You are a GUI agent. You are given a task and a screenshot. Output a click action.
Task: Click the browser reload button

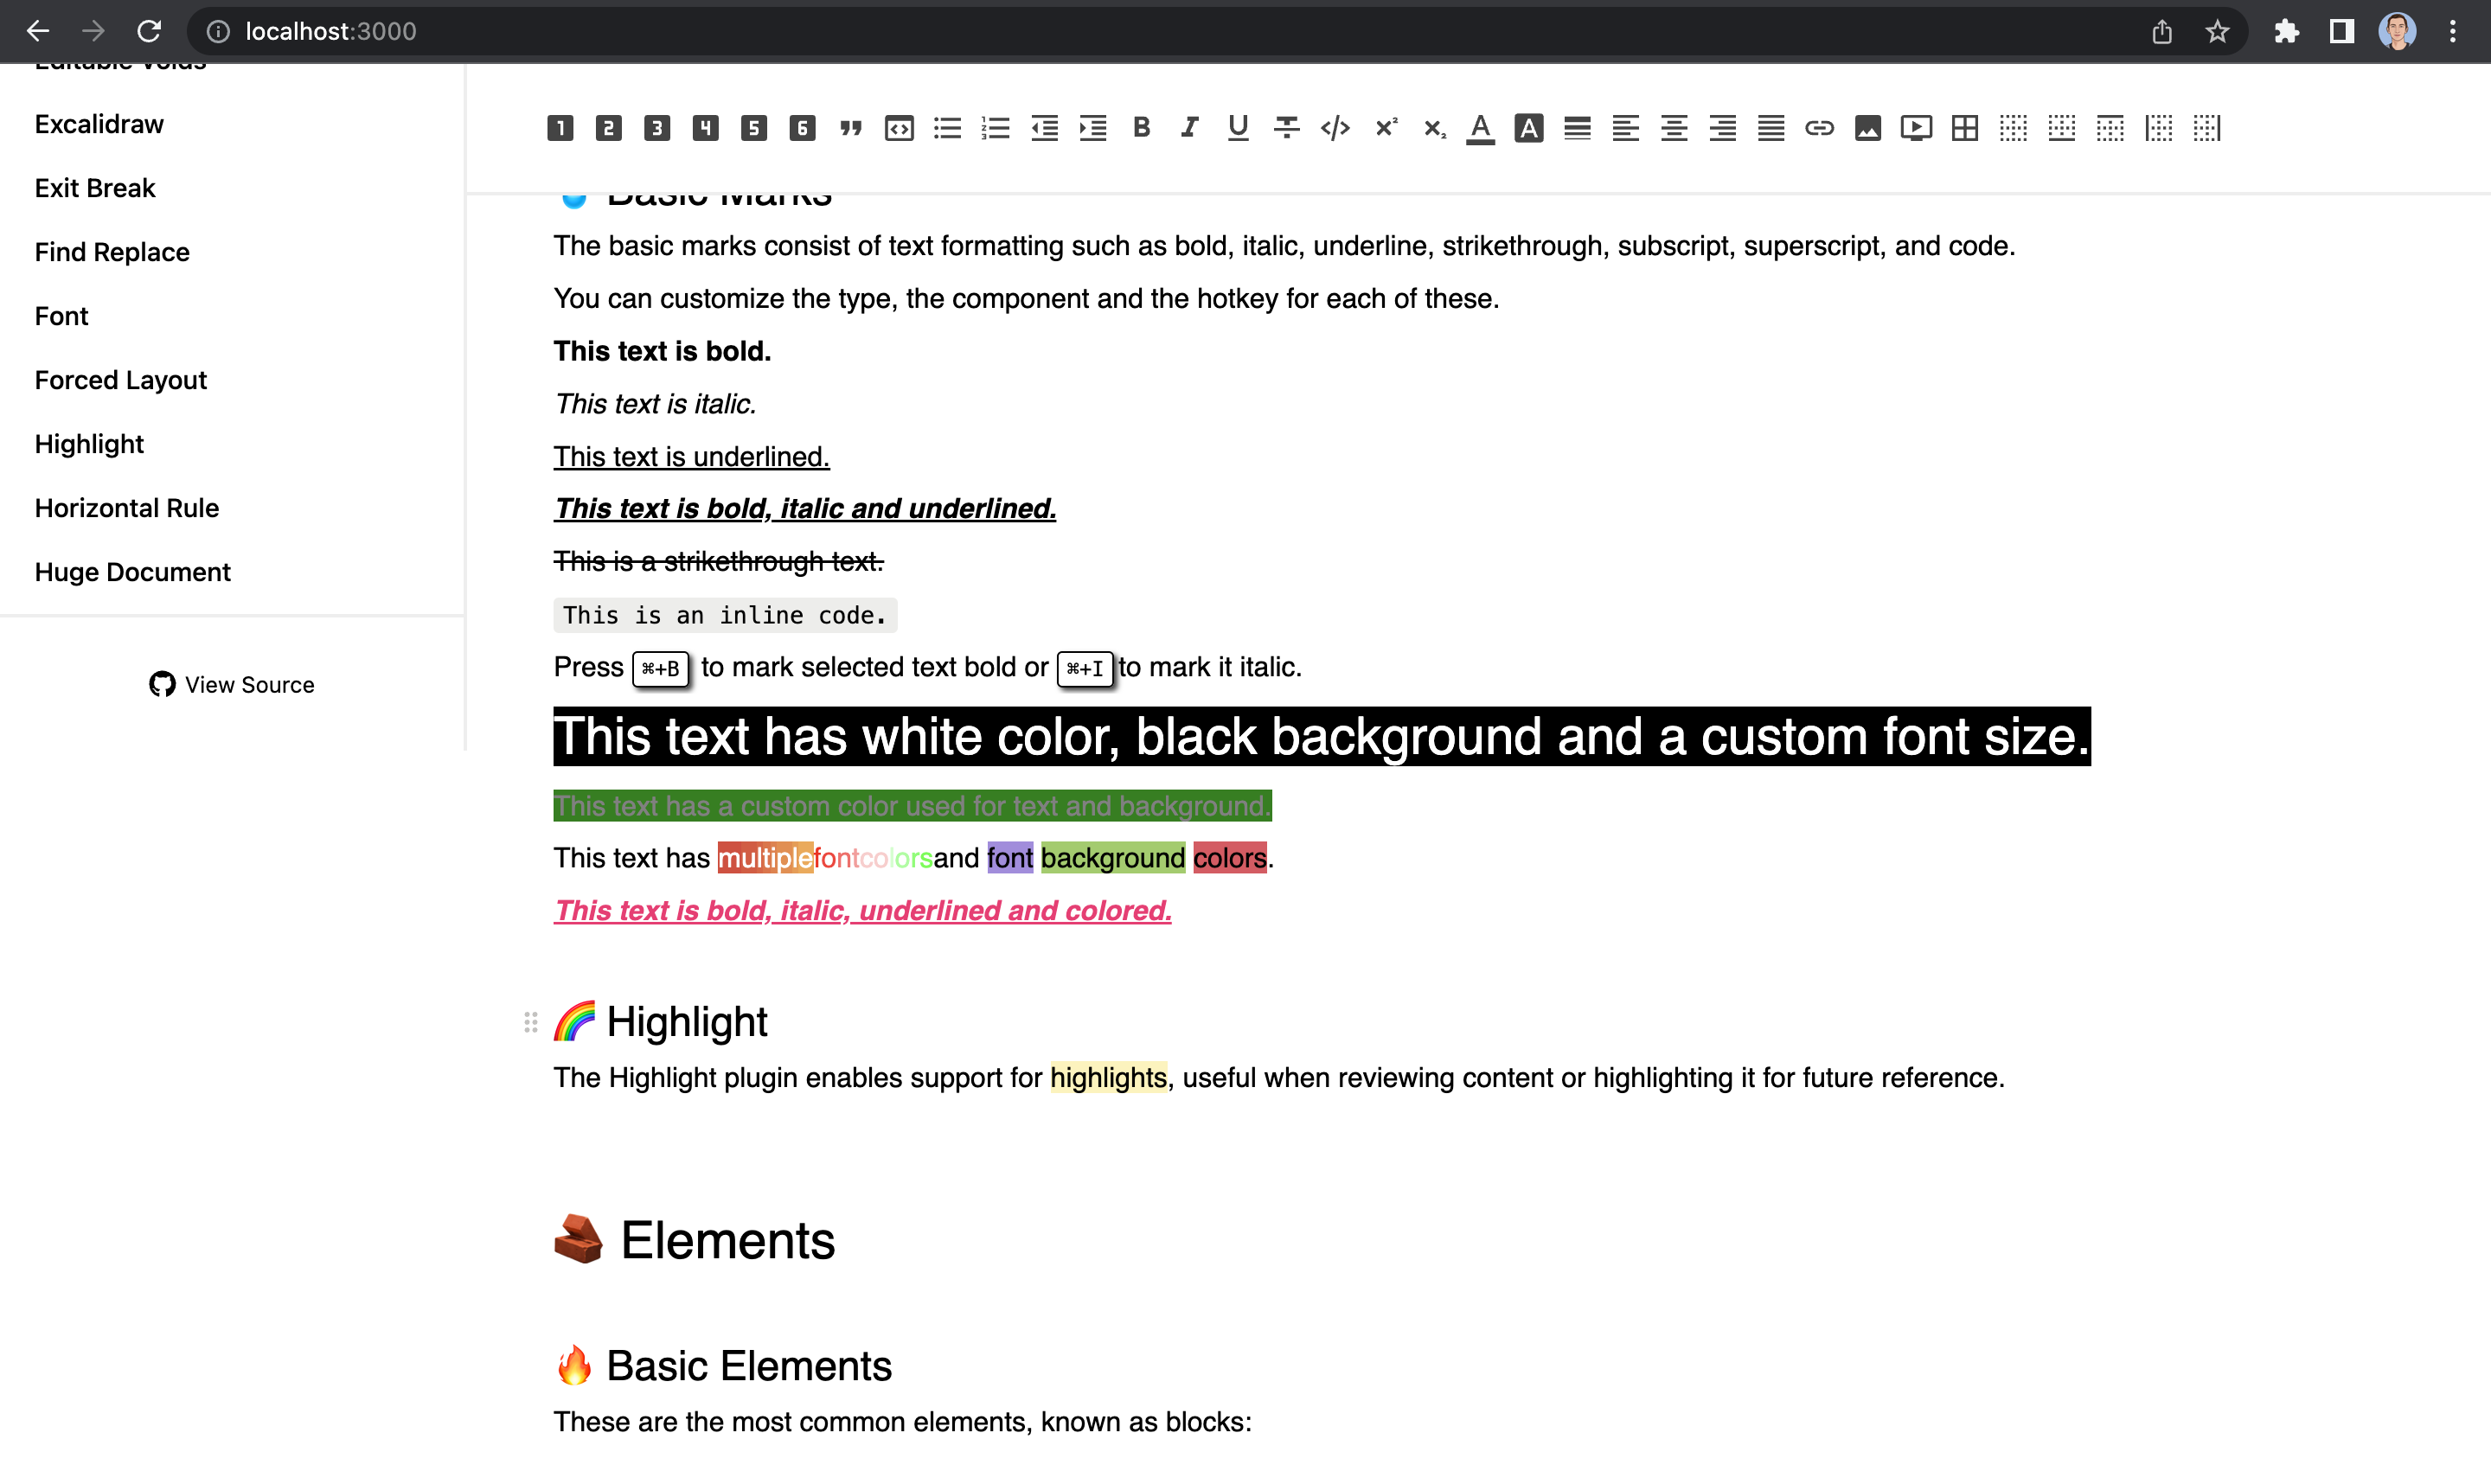(x=150, y=31)
